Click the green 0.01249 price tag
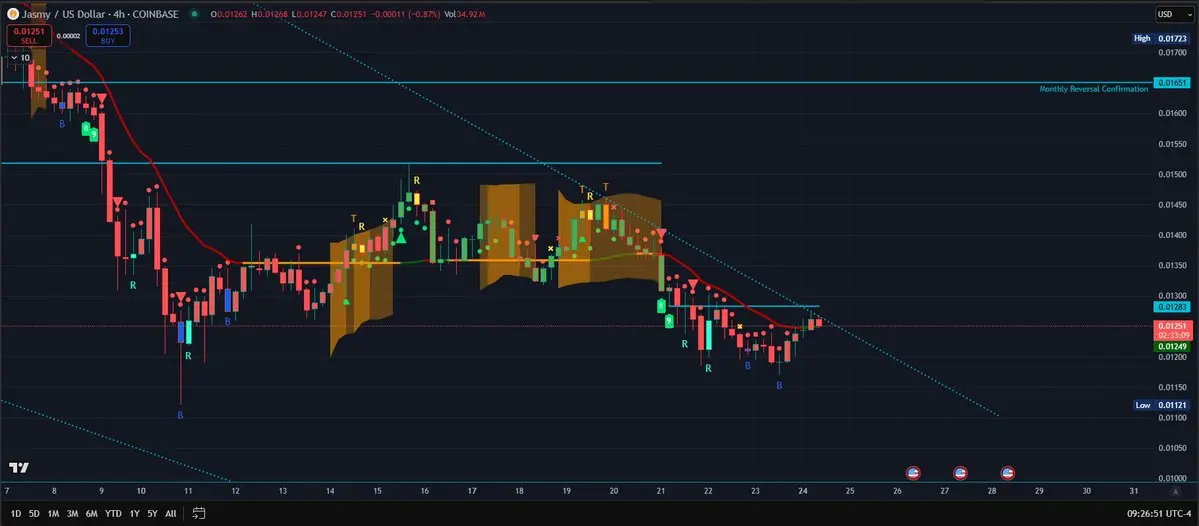Viewport: 1199px width, 526px height. pyautogui.click(x=1171, y=346)
